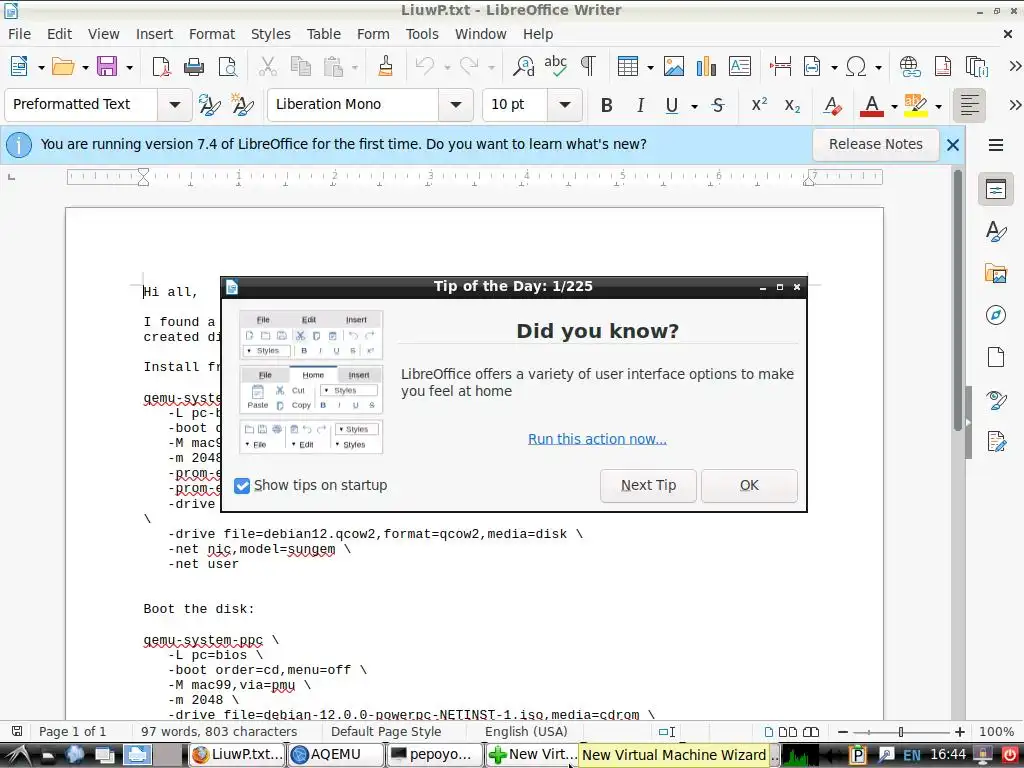Click Update Selected Style icon

[x=209, y=104]
